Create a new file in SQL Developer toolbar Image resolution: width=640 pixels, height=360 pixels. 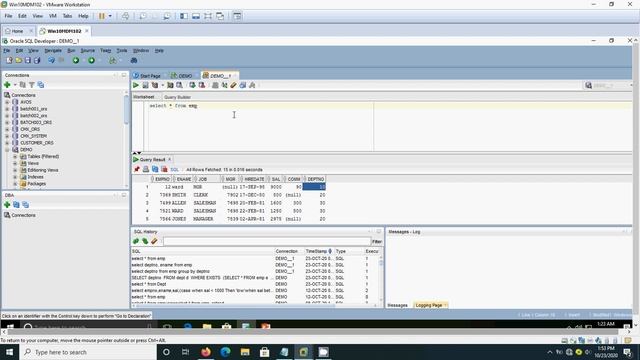tap(9, 60)
